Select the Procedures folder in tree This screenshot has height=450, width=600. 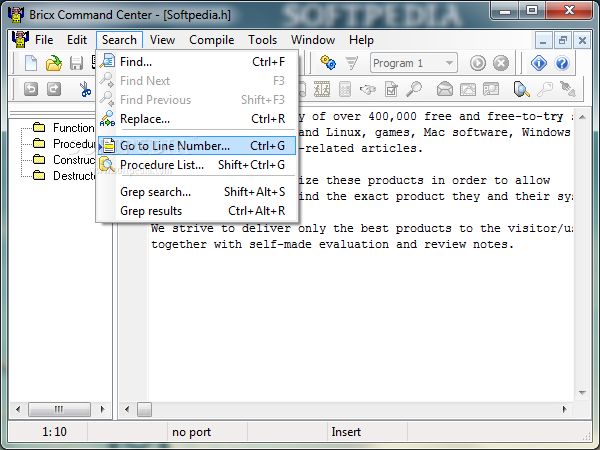64,143
